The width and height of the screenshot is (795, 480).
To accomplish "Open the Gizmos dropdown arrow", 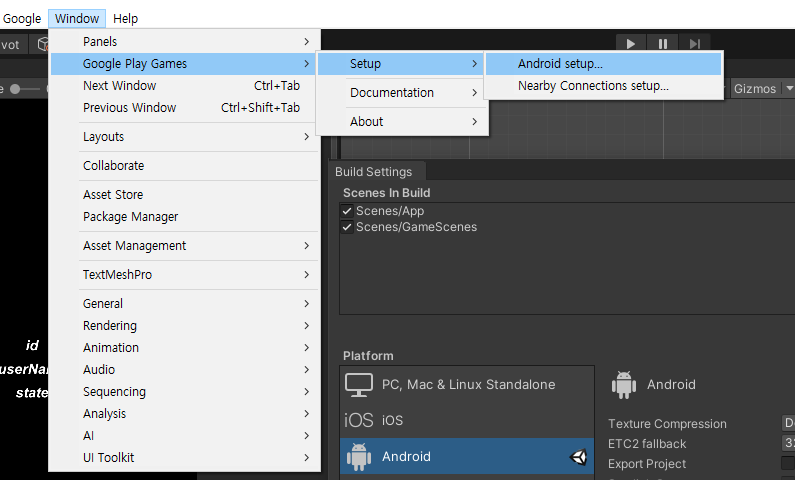I will click(x=789, y=88).
